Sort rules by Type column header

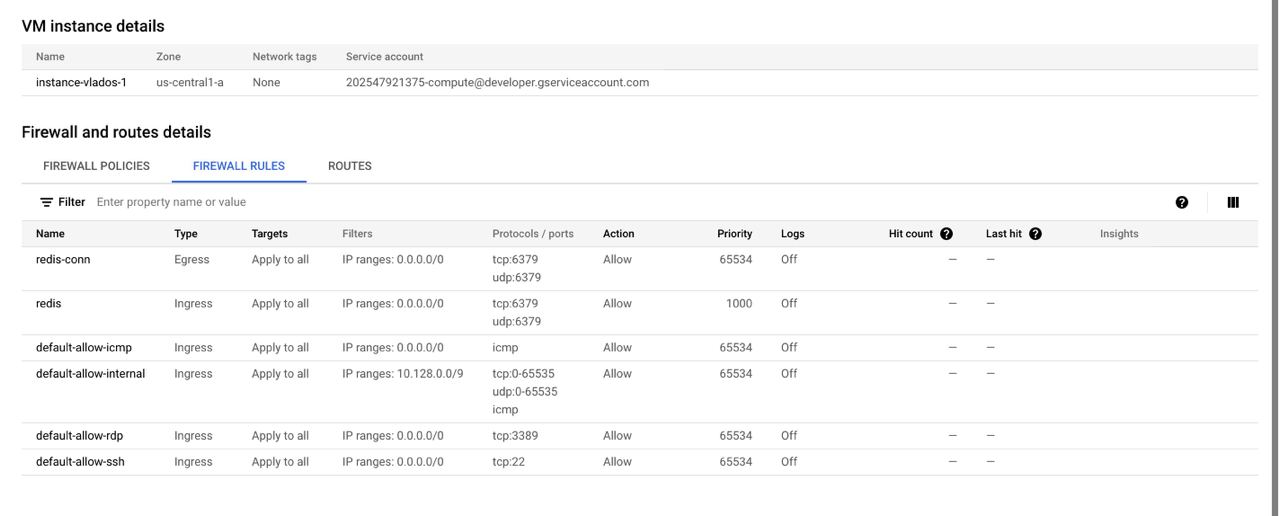[186, 234]
